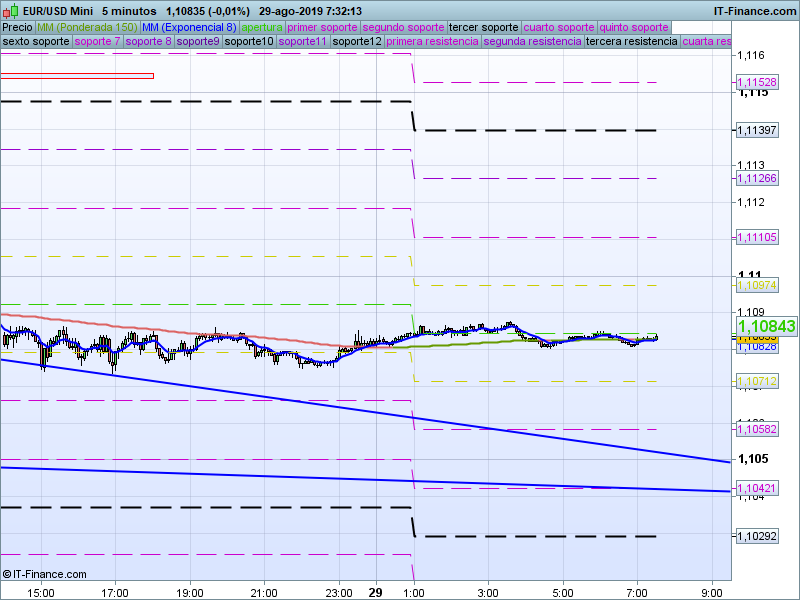Image resolution: width=800 pixels, height=600 pixels.
Task: Click the 1,10292 price level tag
Action: pos(756,536)
